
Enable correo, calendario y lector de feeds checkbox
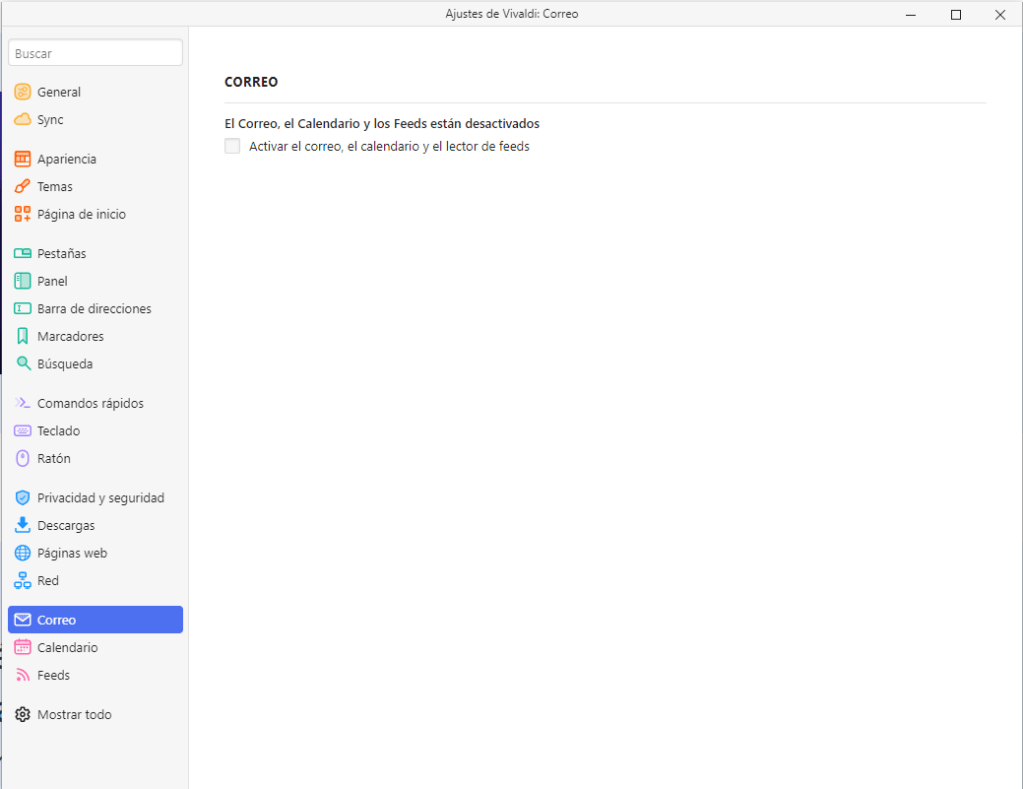[233, 146]
